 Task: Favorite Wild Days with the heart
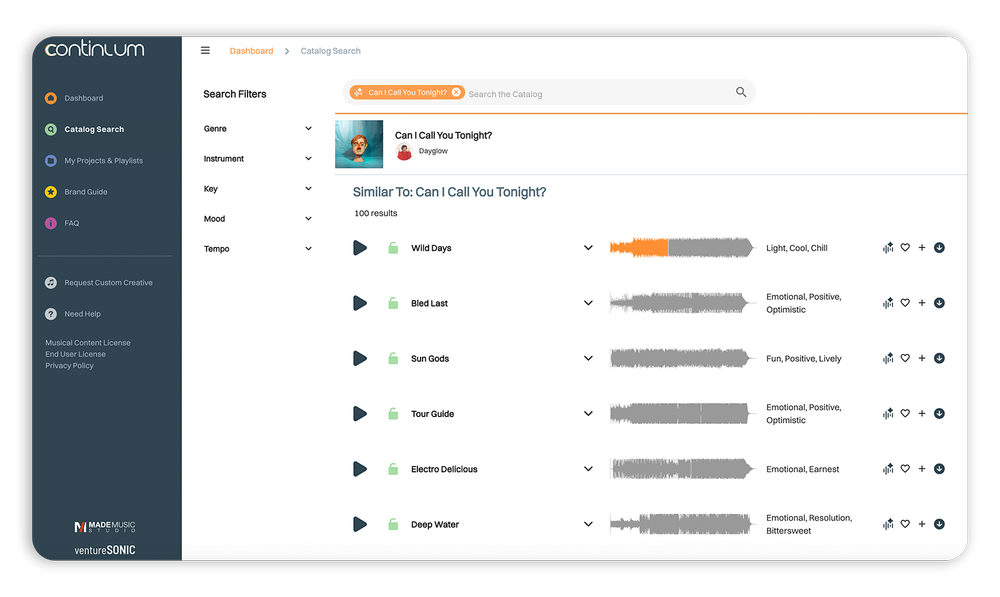[x=905, y=248]
